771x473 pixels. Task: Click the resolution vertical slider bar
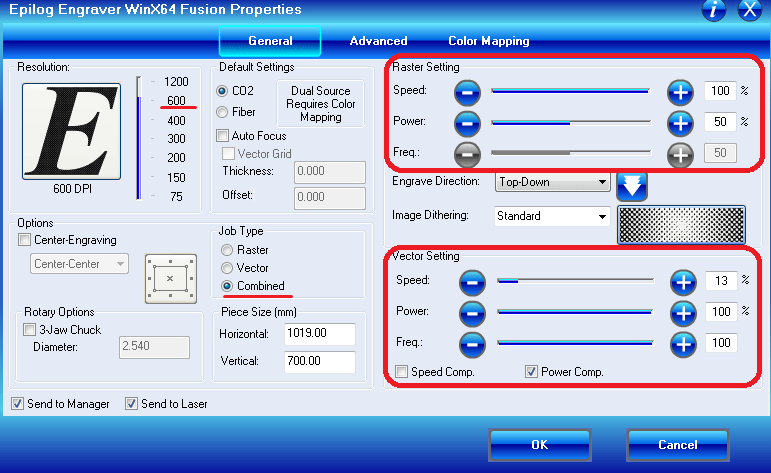[x=139, y=138]
